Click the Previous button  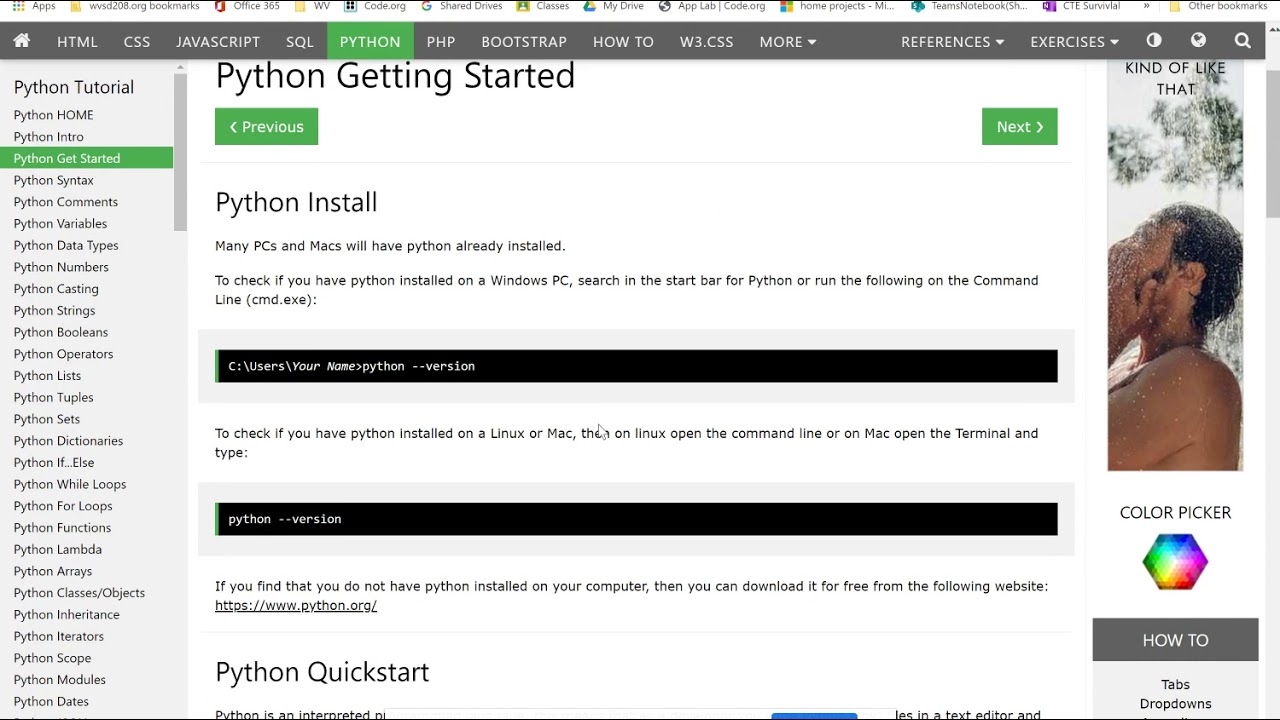266,127
